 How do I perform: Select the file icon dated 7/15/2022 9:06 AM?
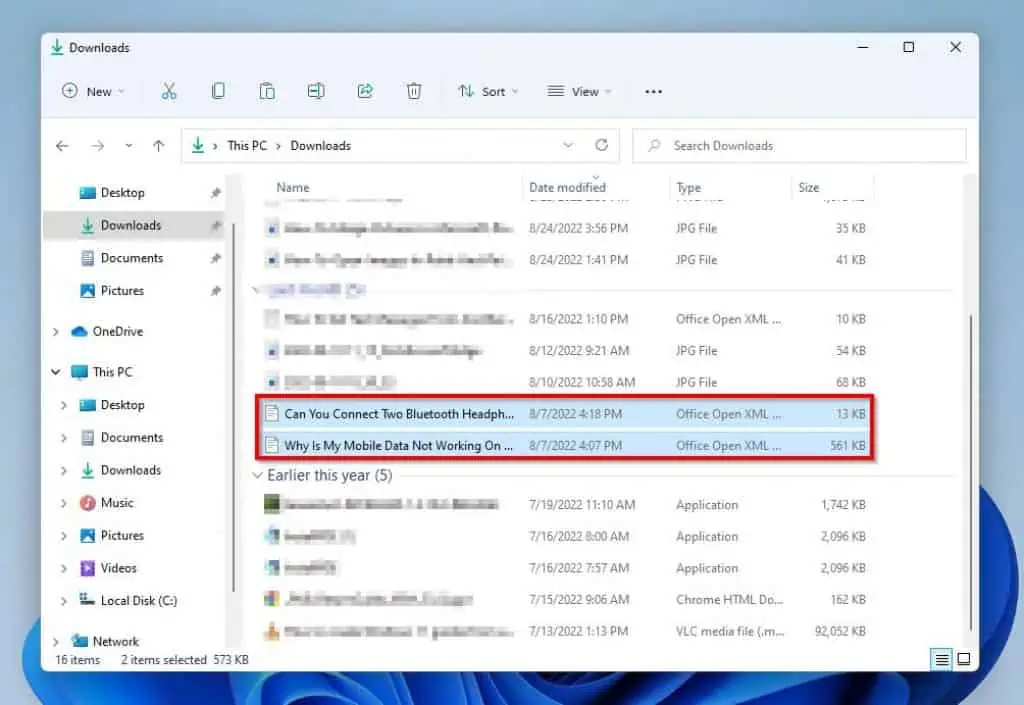pyautogui.click(x=272, y=599)
